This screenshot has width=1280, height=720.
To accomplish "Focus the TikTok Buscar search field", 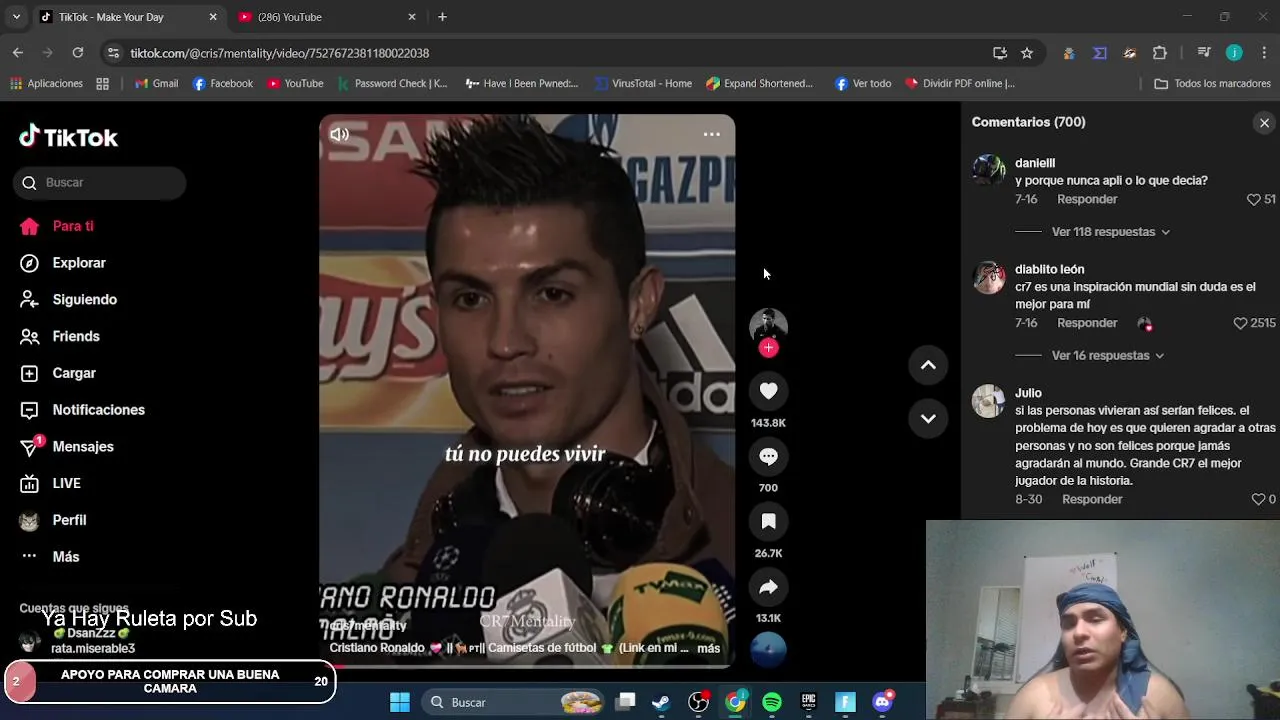I will (100, 183).
